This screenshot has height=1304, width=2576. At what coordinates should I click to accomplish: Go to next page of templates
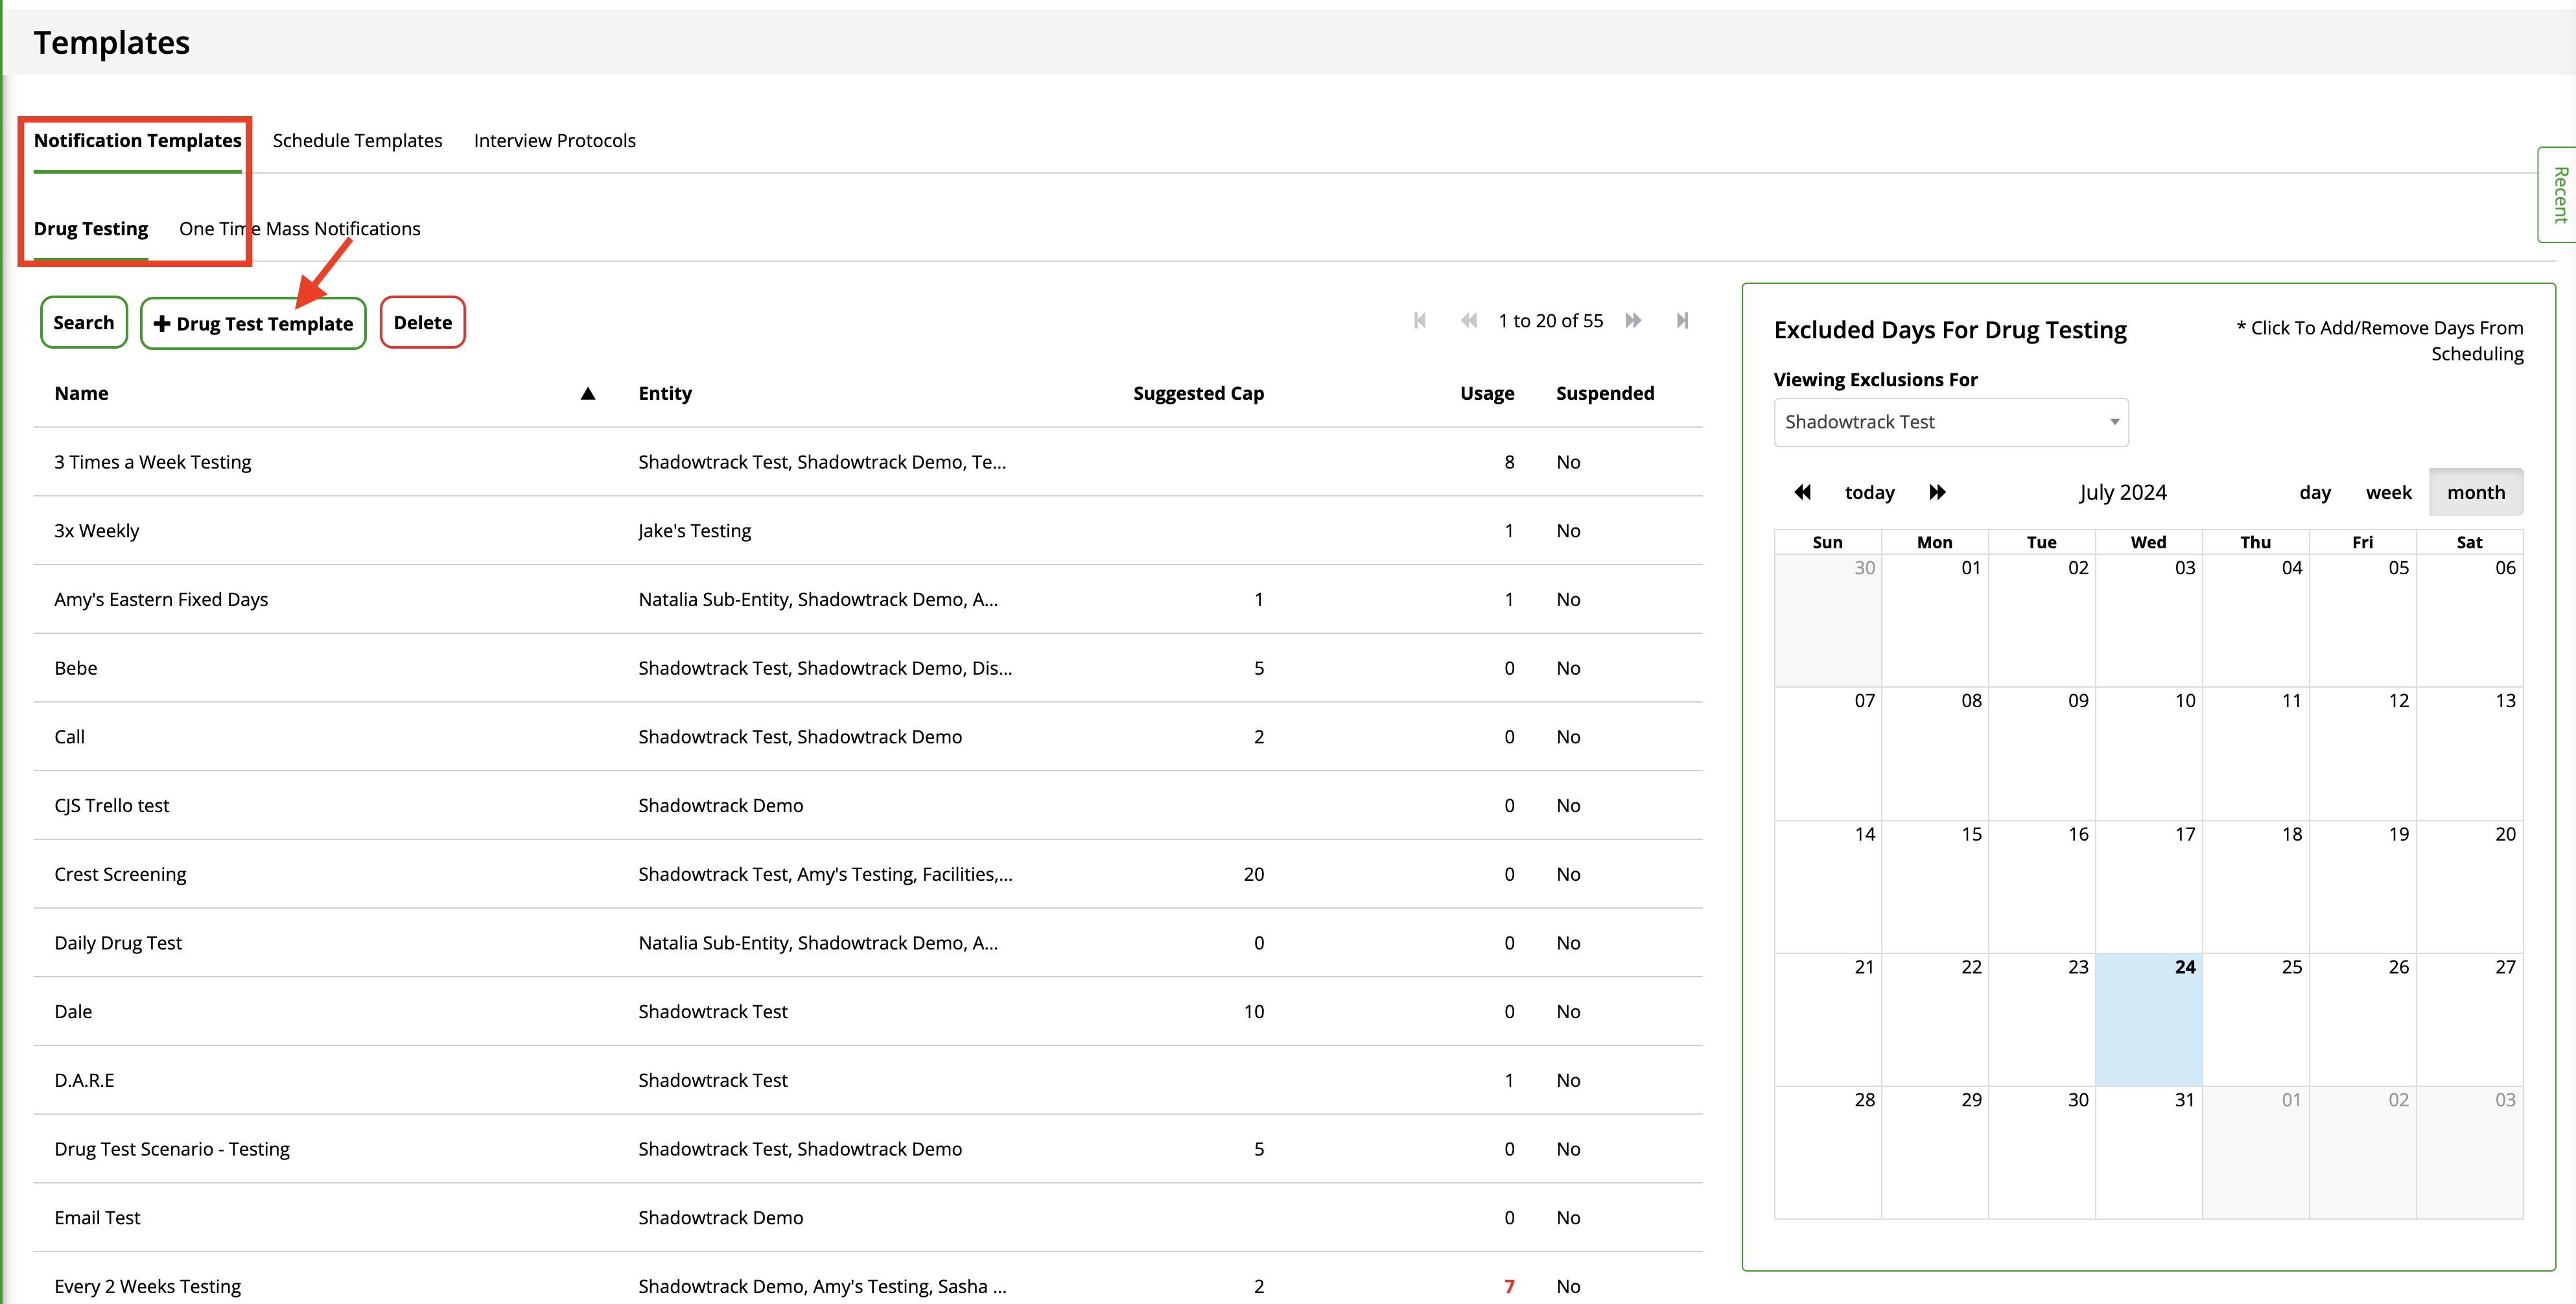(x=1634, y=320)
